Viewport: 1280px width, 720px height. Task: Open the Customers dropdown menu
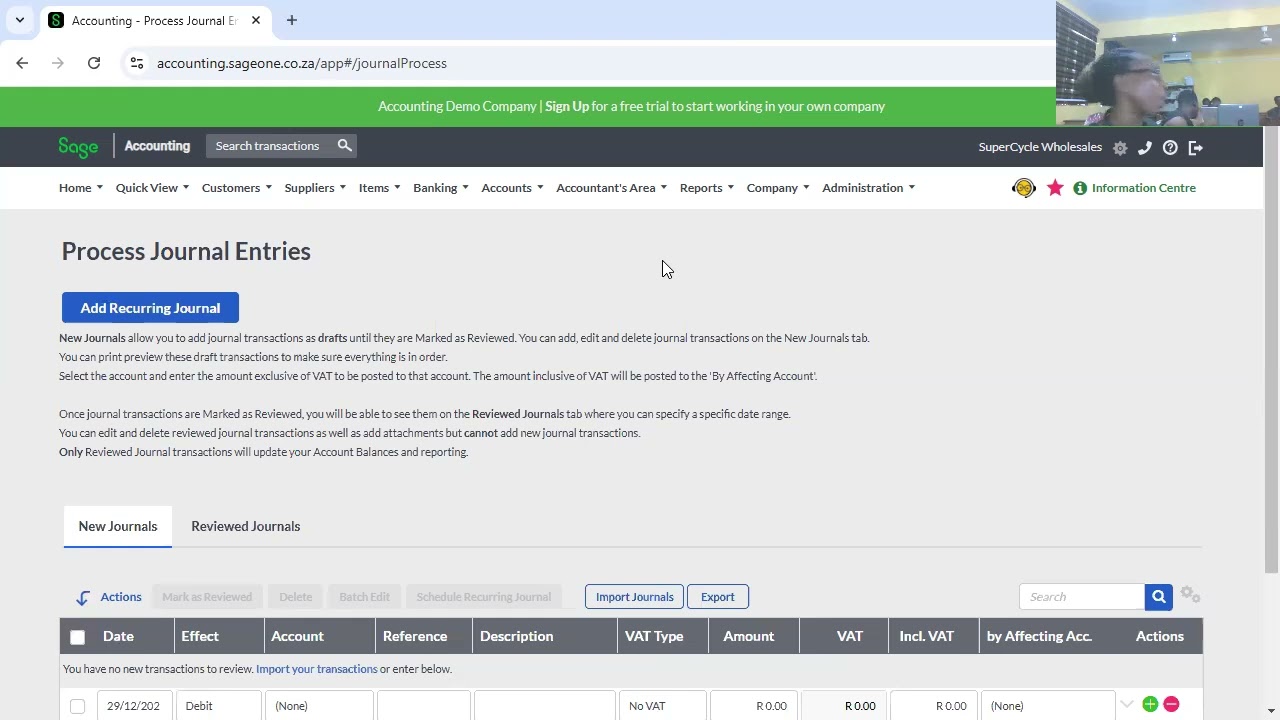pyautogui.click(x=237, y=188)
